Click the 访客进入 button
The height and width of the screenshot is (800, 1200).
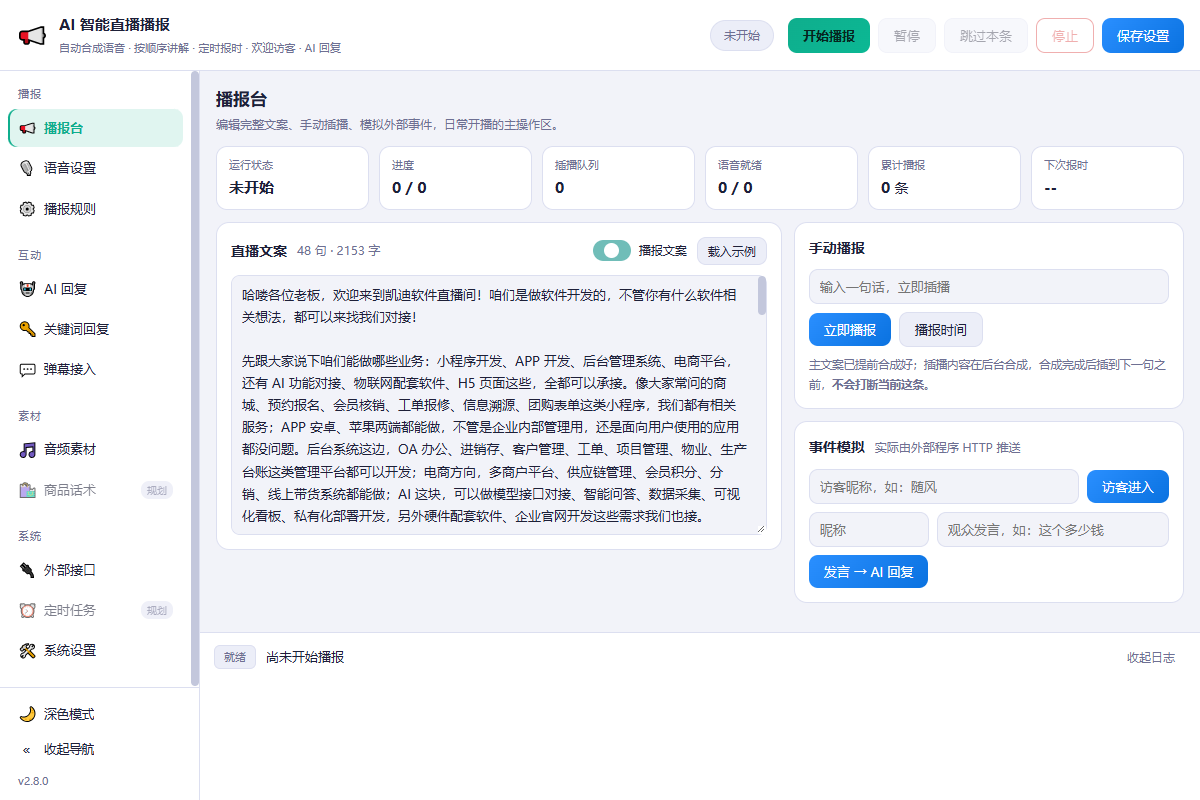tap(1128, 487)
